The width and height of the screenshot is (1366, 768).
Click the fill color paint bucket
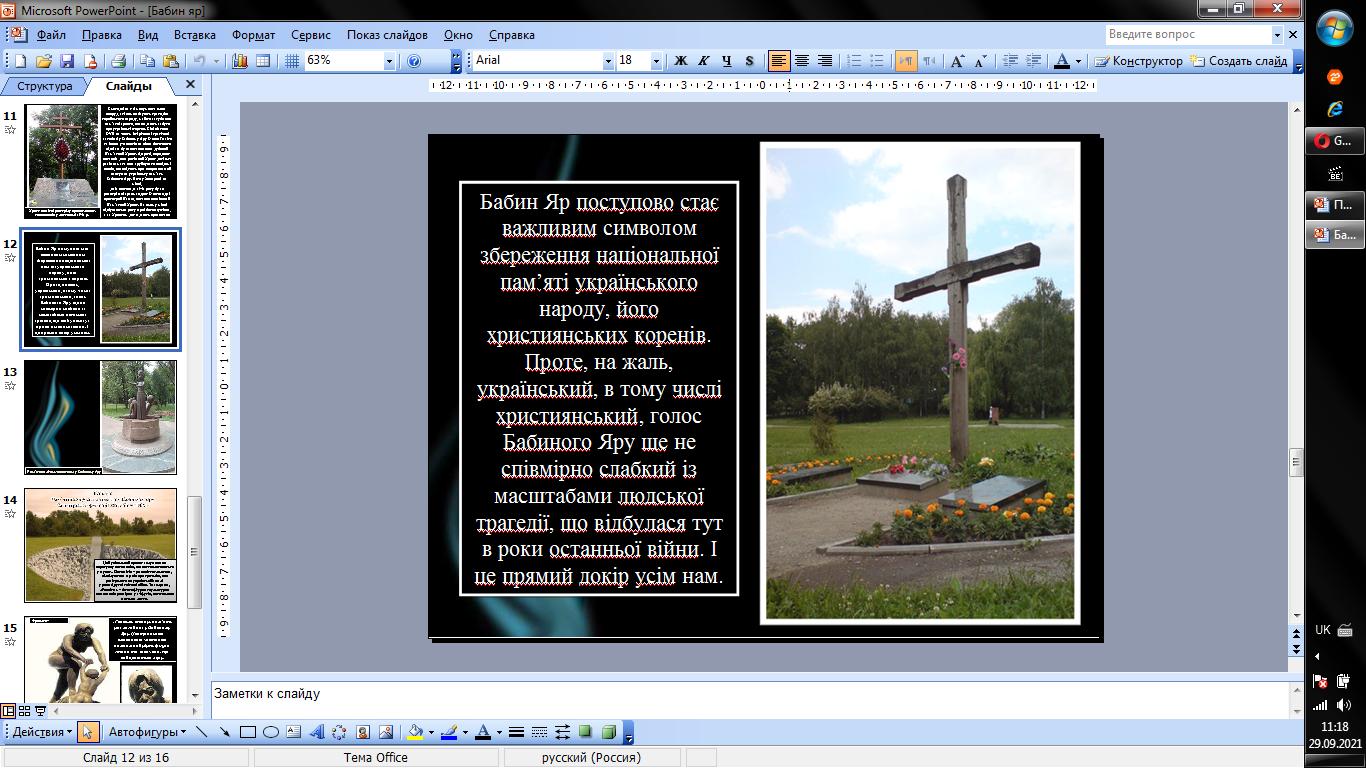tap(415, 732)
